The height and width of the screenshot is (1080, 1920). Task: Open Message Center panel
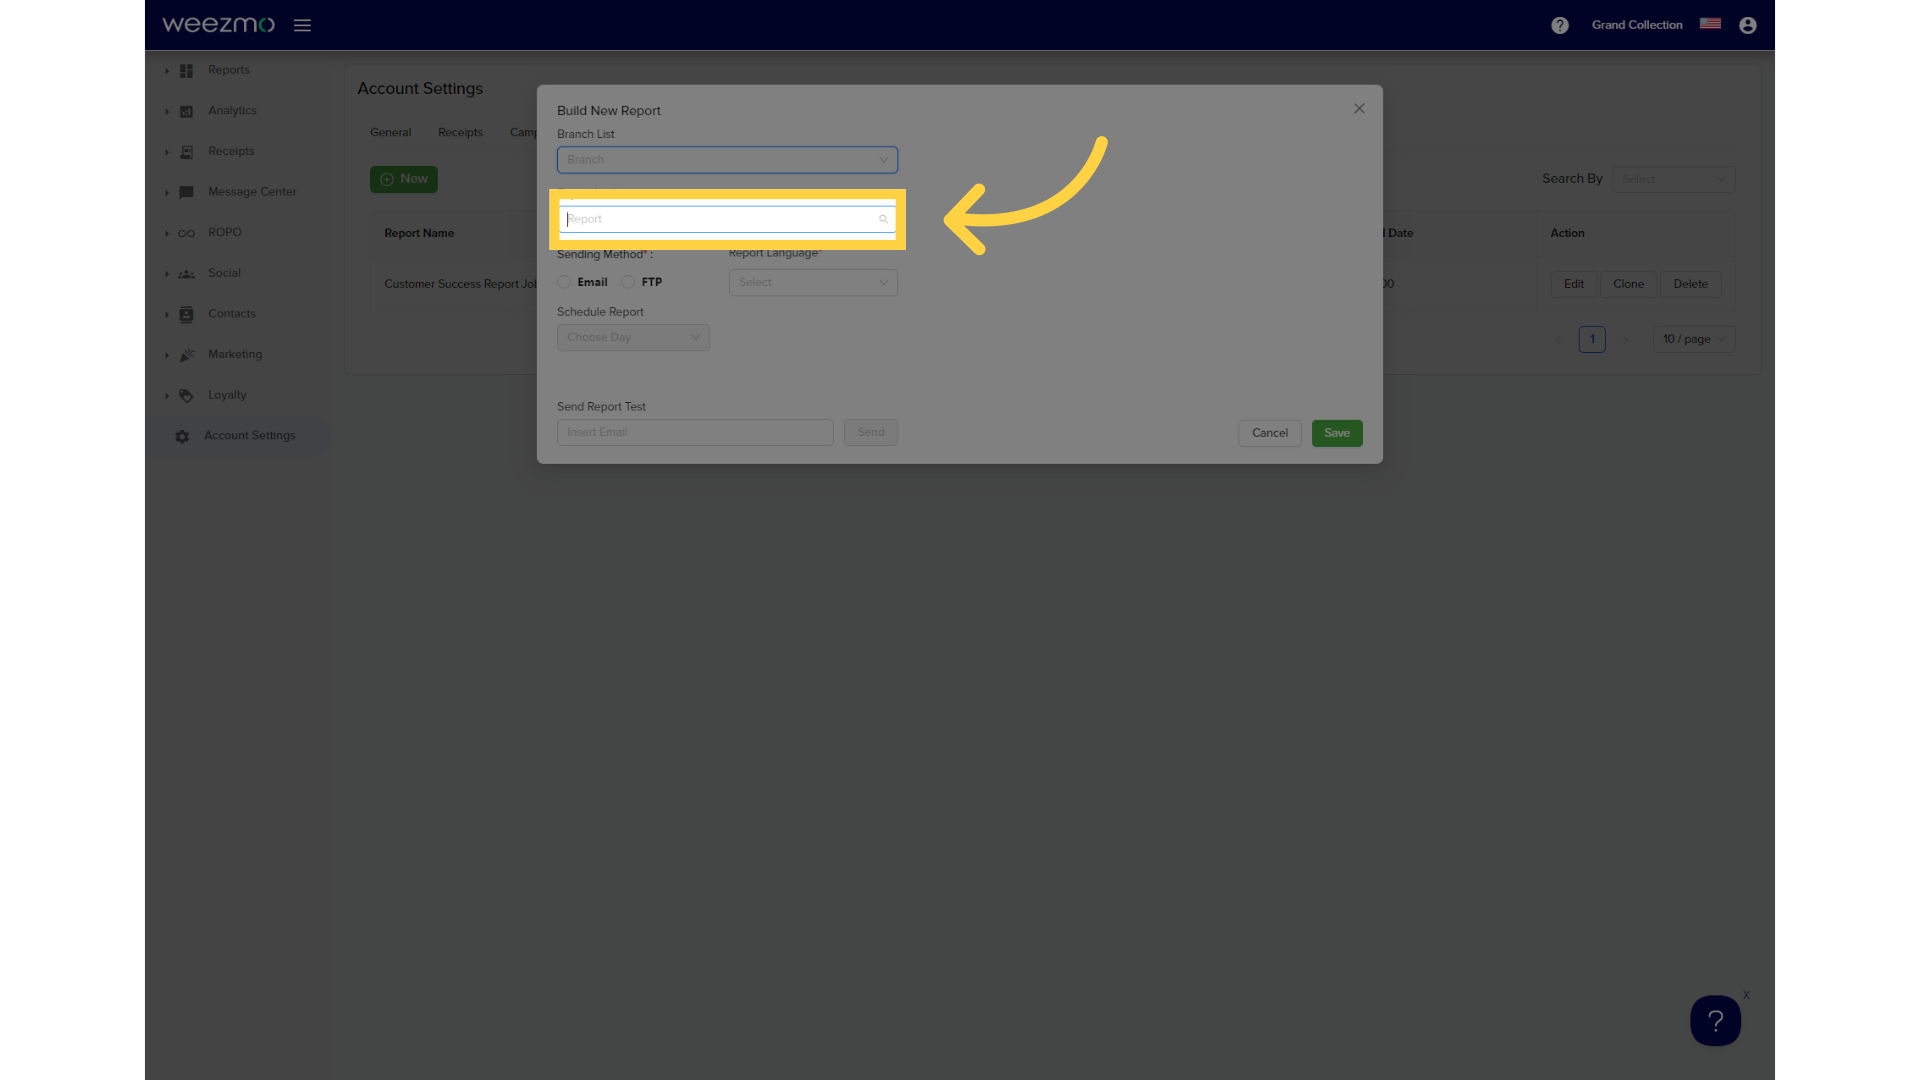[x=252, y=191]
